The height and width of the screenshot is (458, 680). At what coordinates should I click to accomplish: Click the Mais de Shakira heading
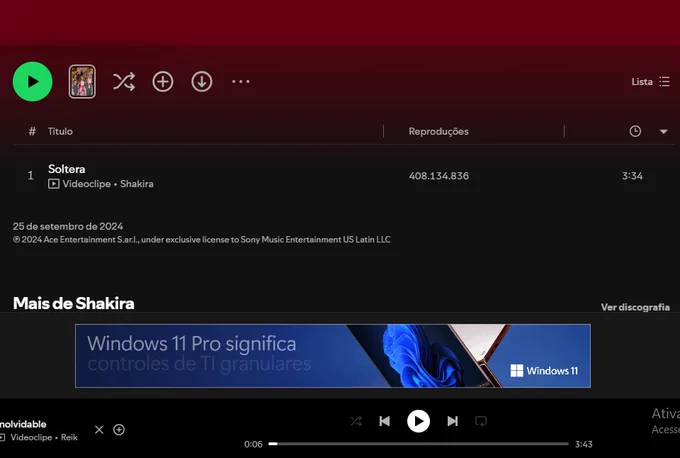[74, 303]
